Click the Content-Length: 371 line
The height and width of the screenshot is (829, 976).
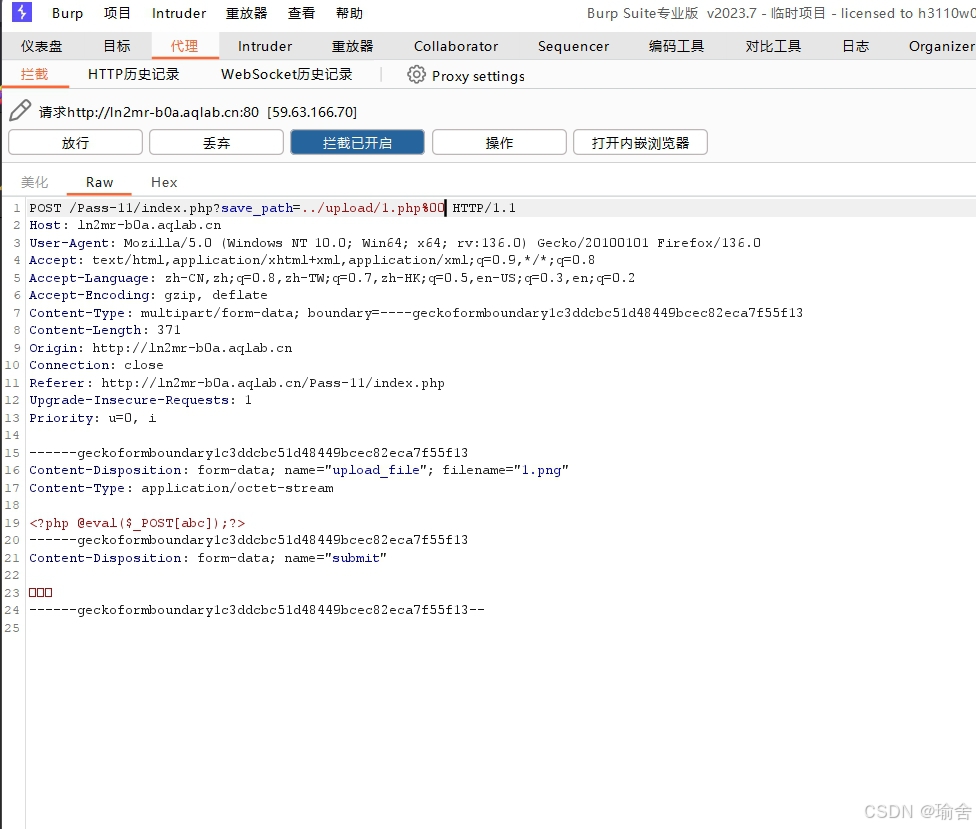[105, 330]
